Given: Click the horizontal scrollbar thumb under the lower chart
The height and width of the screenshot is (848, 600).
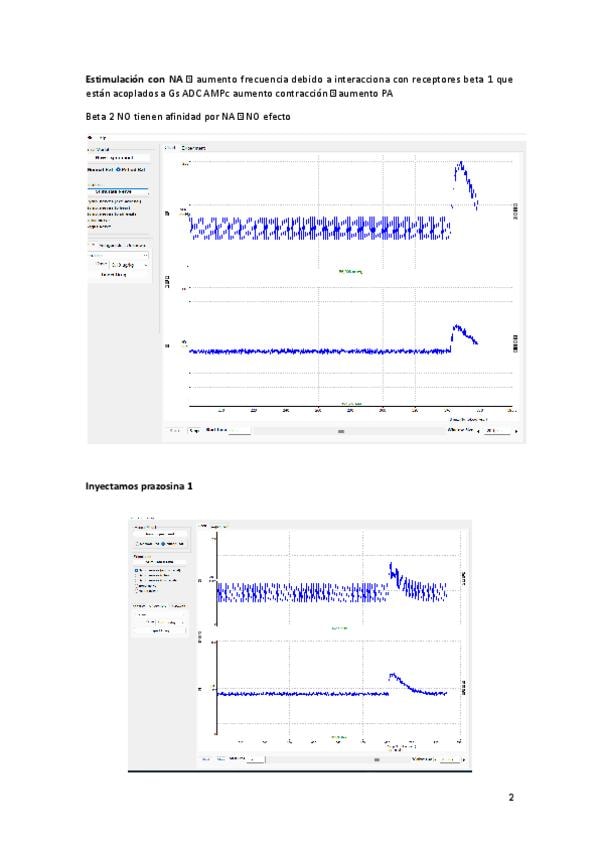Looking at the screenshot, I should [377, 759].
